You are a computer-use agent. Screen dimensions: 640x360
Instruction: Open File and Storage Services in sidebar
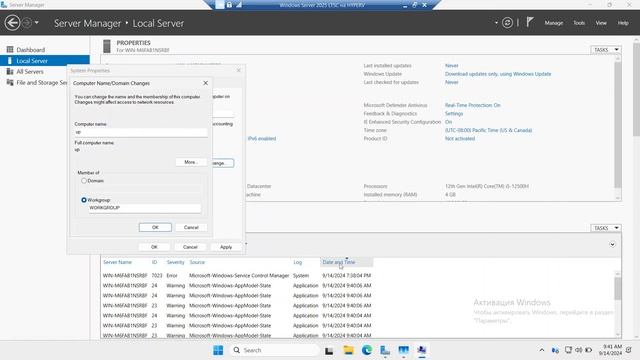[x=42, y=82]
